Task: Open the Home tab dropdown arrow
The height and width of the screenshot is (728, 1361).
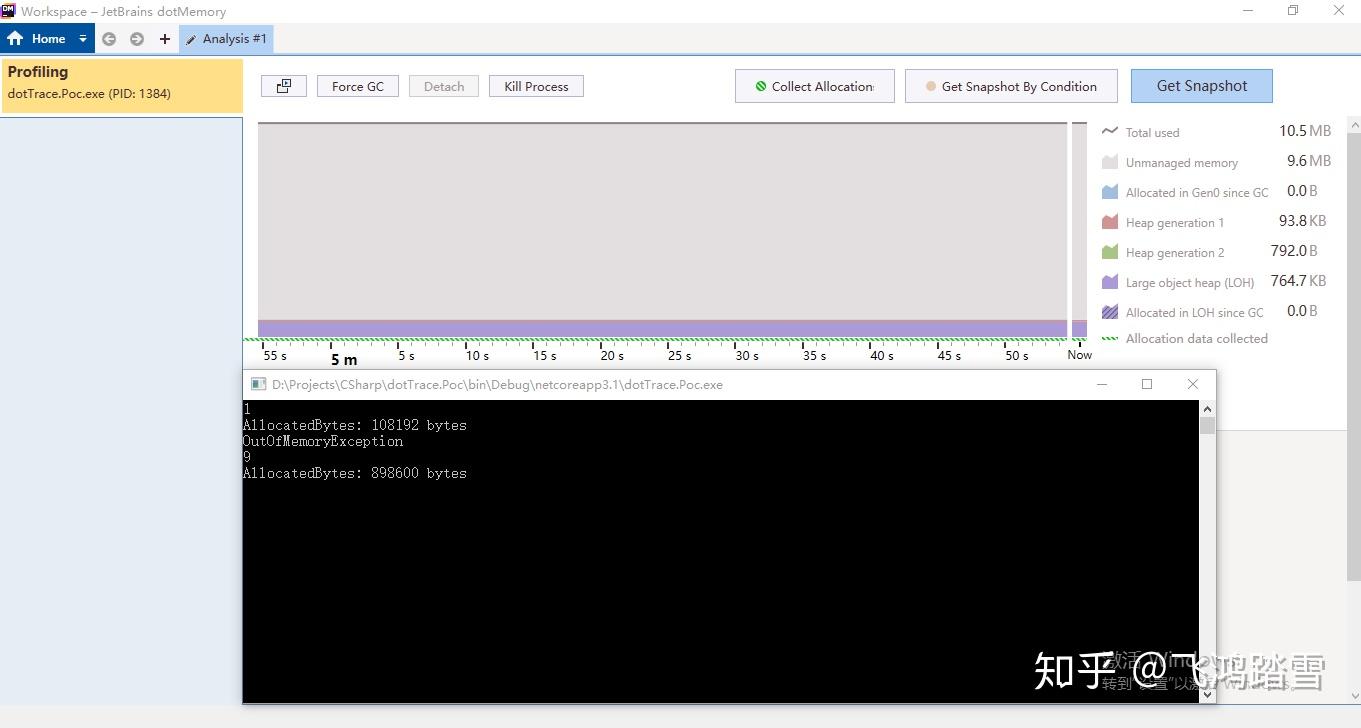Action: coord(82,38)
